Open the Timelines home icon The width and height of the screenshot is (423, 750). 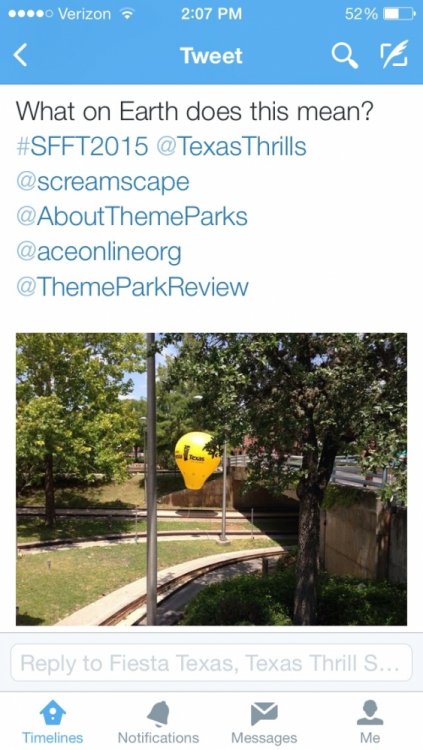(53, 713)
